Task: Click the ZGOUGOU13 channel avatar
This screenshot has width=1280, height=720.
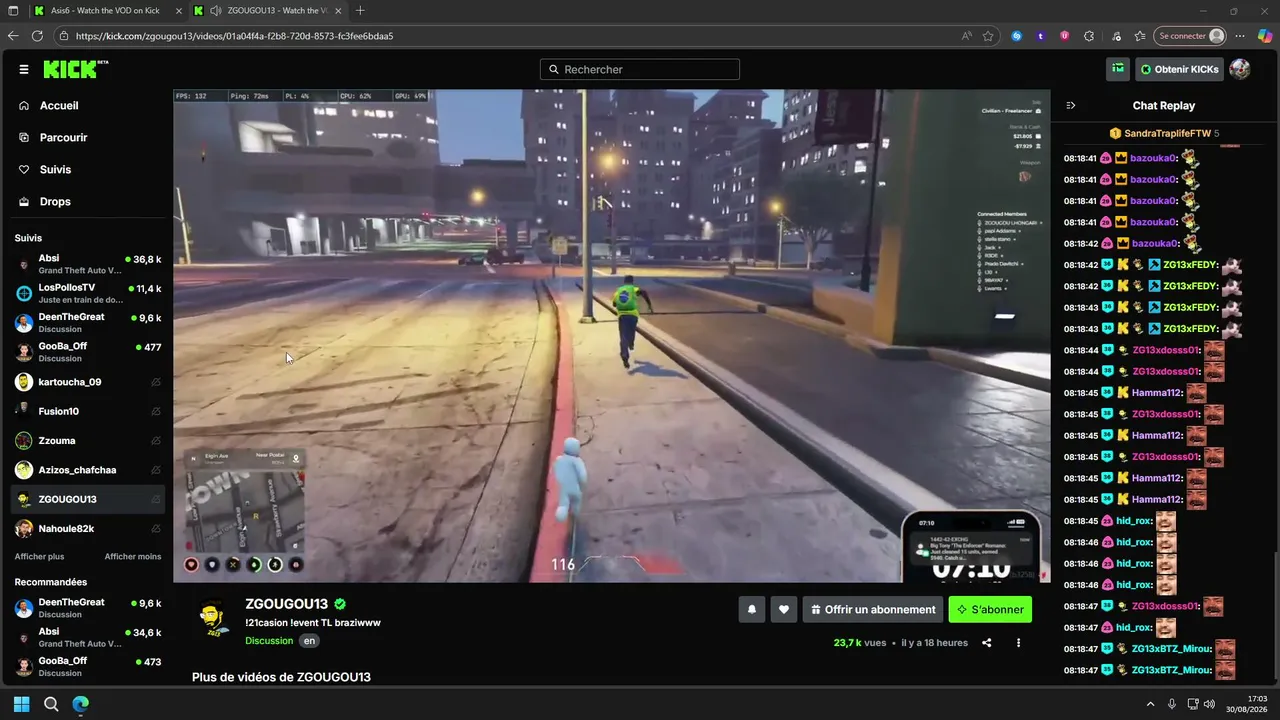Action: pyautogui.click(x=211, y=616)
